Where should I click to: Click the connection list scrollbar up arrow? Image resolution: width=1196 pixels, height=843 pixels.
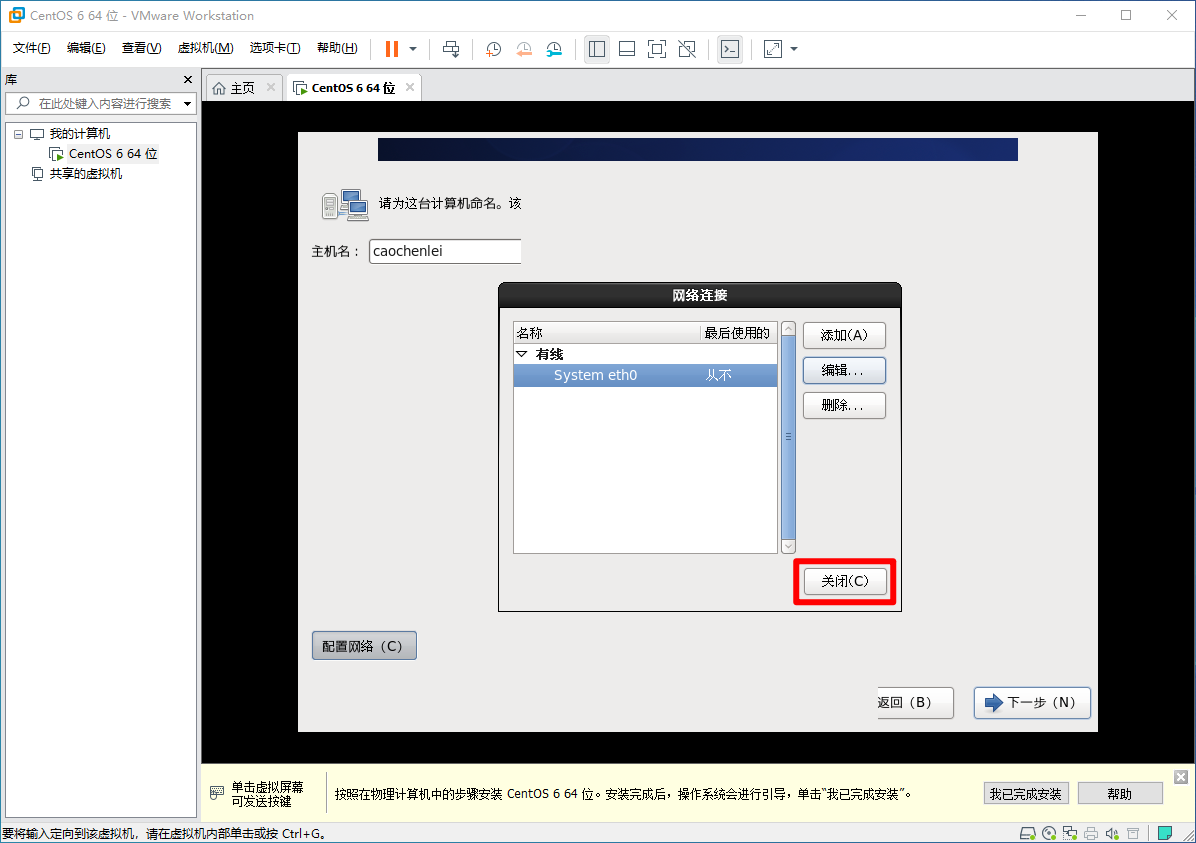[x=789, y=329]
